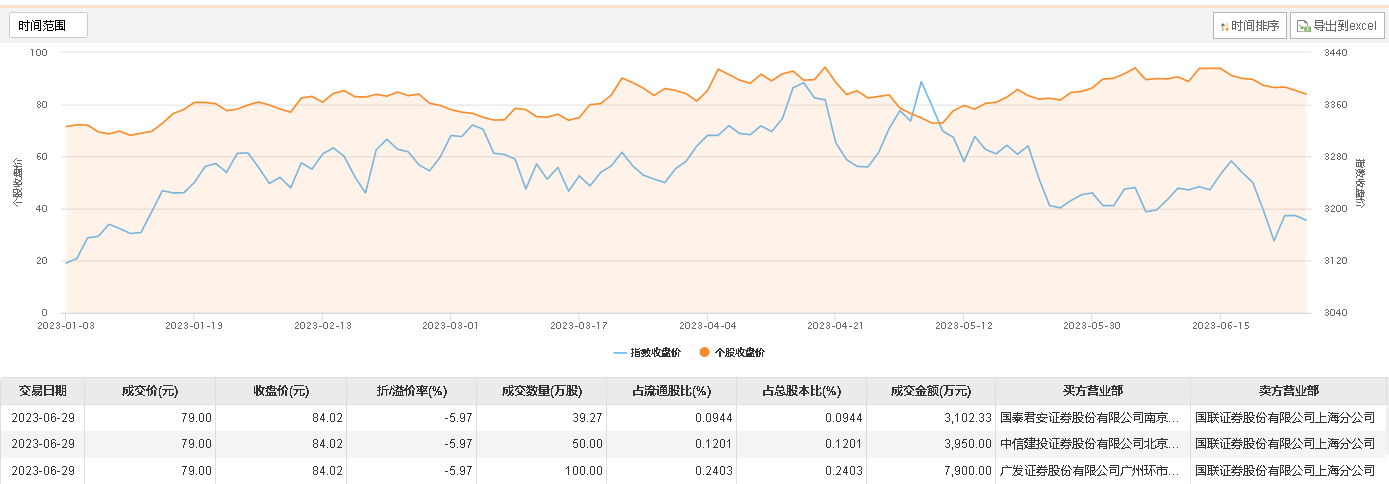Screen dimensions: 1389x484
Task: Click the 折/溢价率(%) column header
Action: coord(411,391)
